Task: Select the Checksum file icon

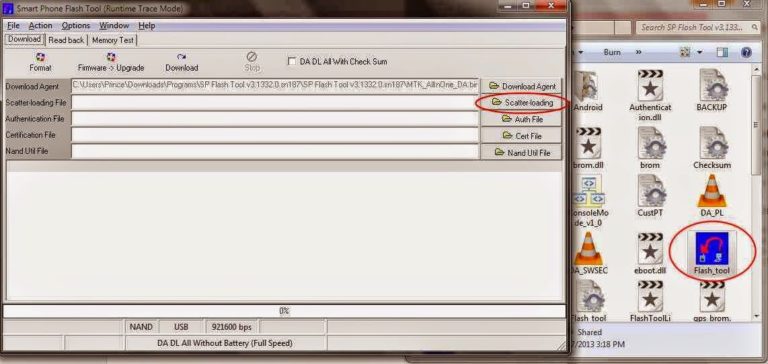Action: (x=712, y=143)
